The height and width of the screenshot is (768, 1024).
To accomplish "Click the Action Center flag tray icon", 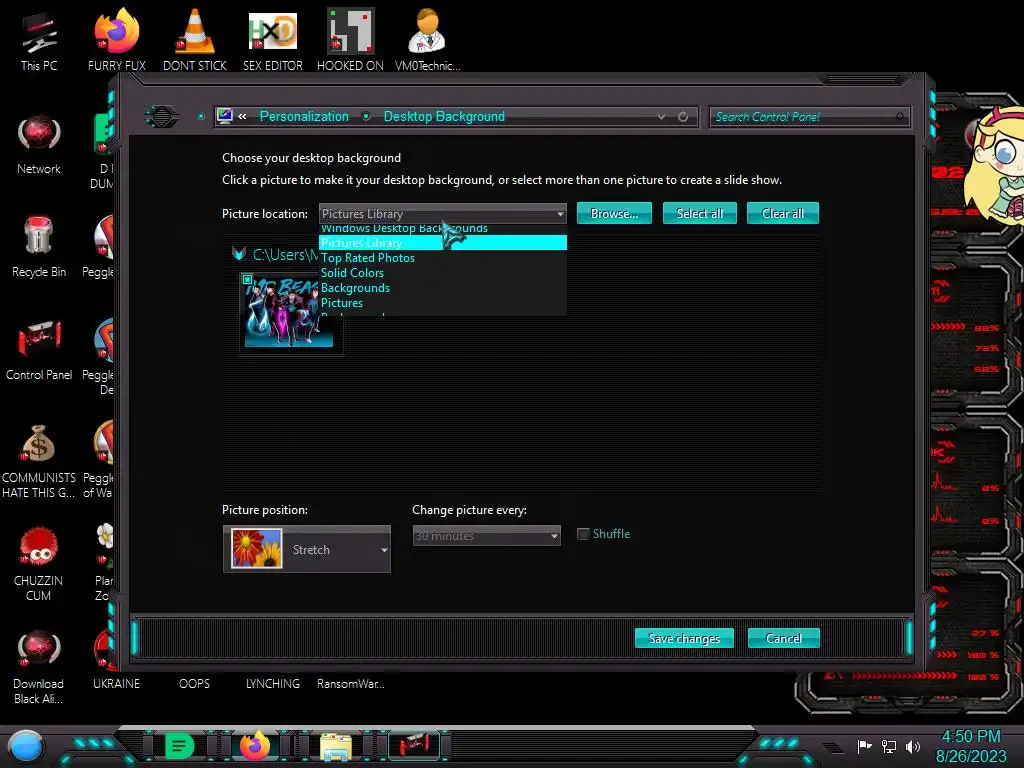I will point(865,746).
